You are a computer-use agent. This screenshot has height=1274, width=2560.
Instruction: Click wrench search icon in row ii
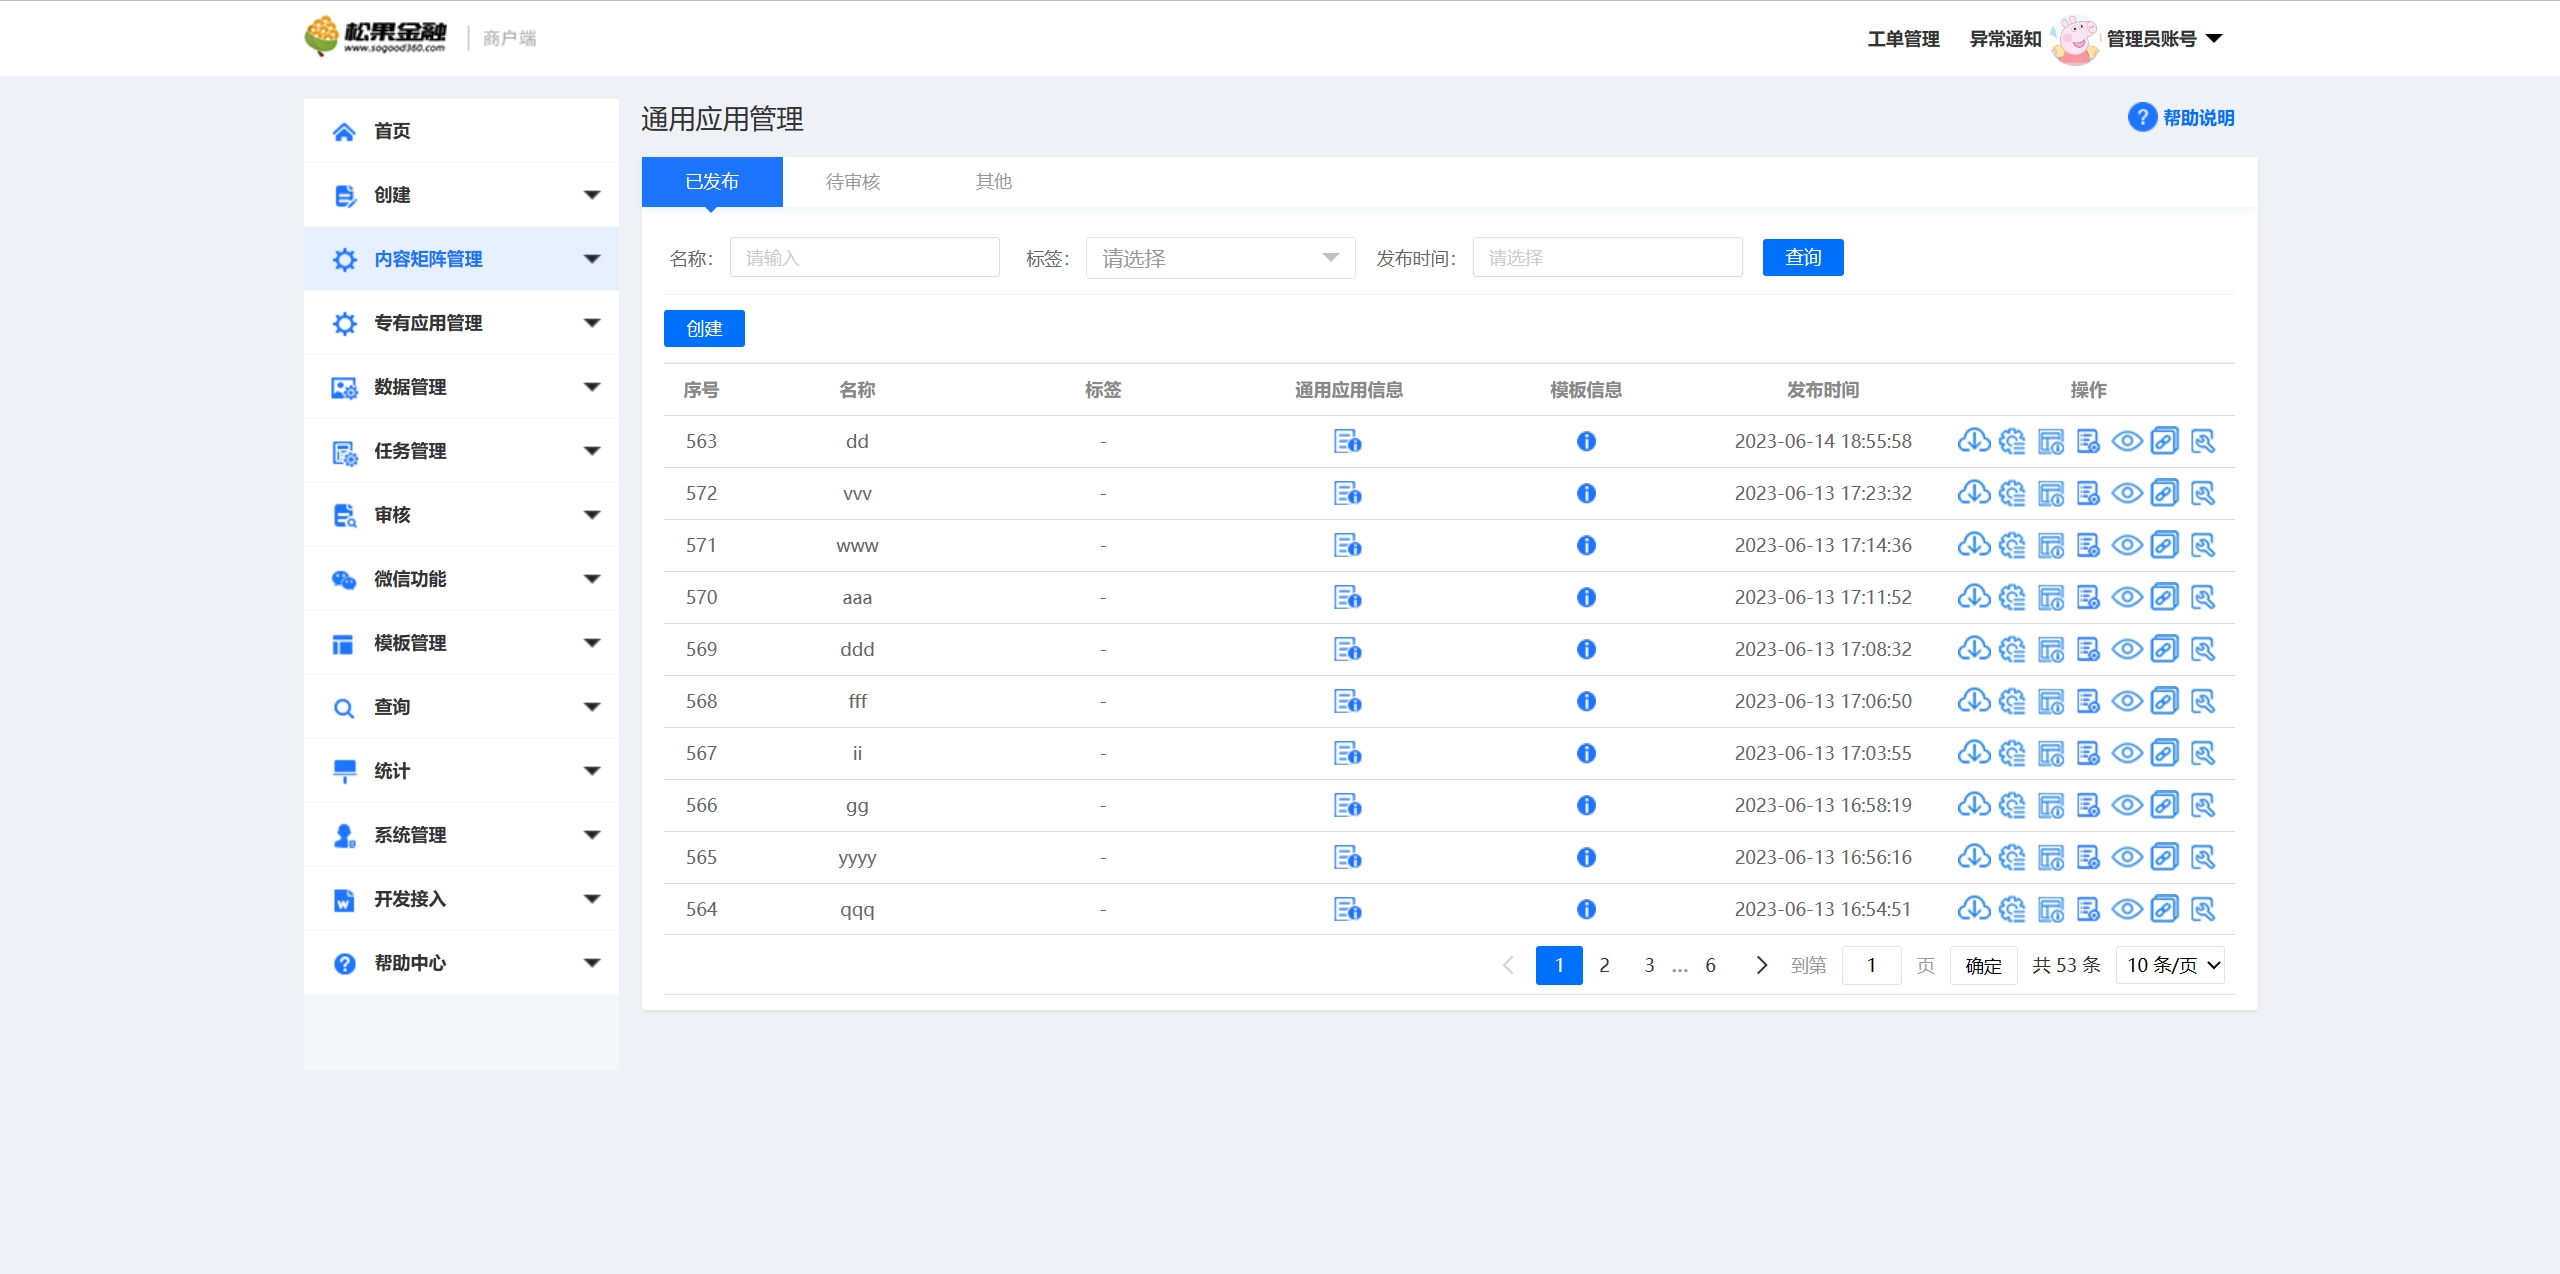2203,753
